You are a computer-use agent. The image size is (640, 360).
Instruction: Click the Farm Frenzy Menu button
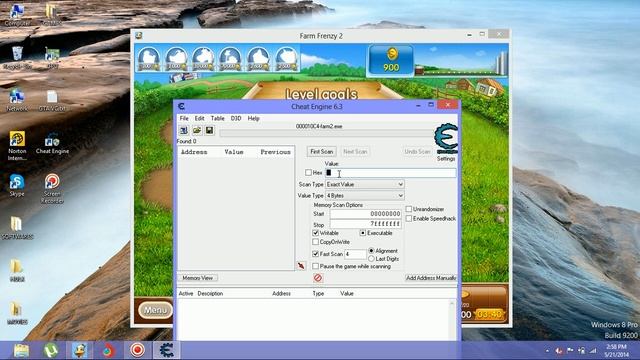[155, 310]
